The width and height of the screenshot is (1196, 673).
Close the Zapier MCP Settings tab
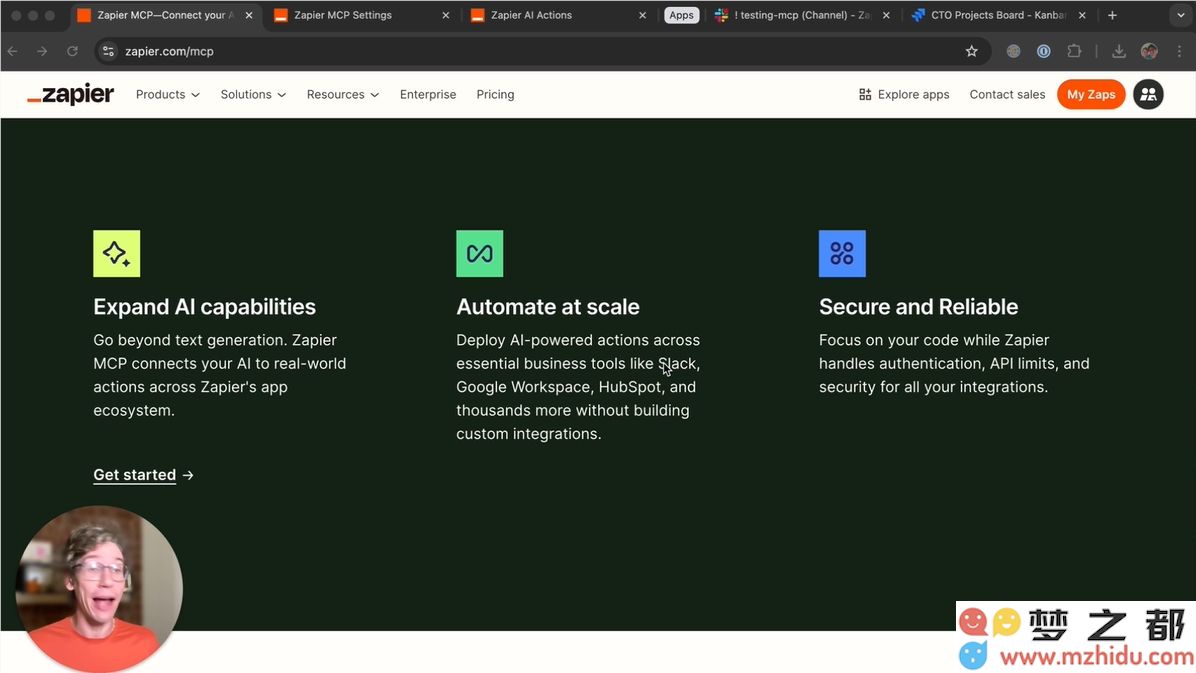[446, 15]
